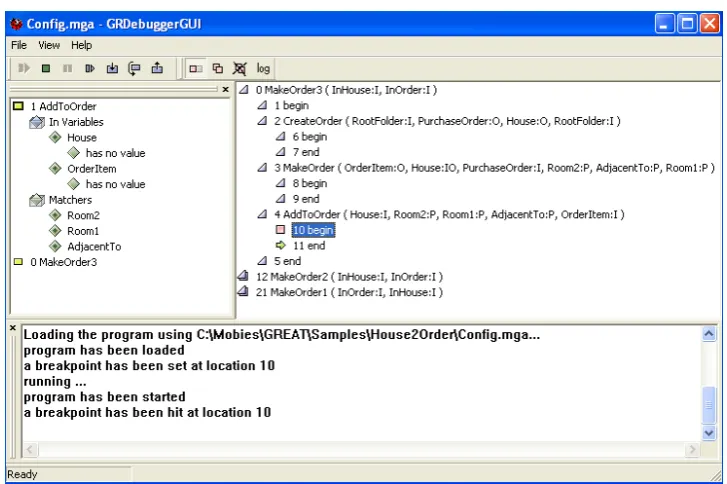Collapse the 3 MakeOrder node

[262, 167]
